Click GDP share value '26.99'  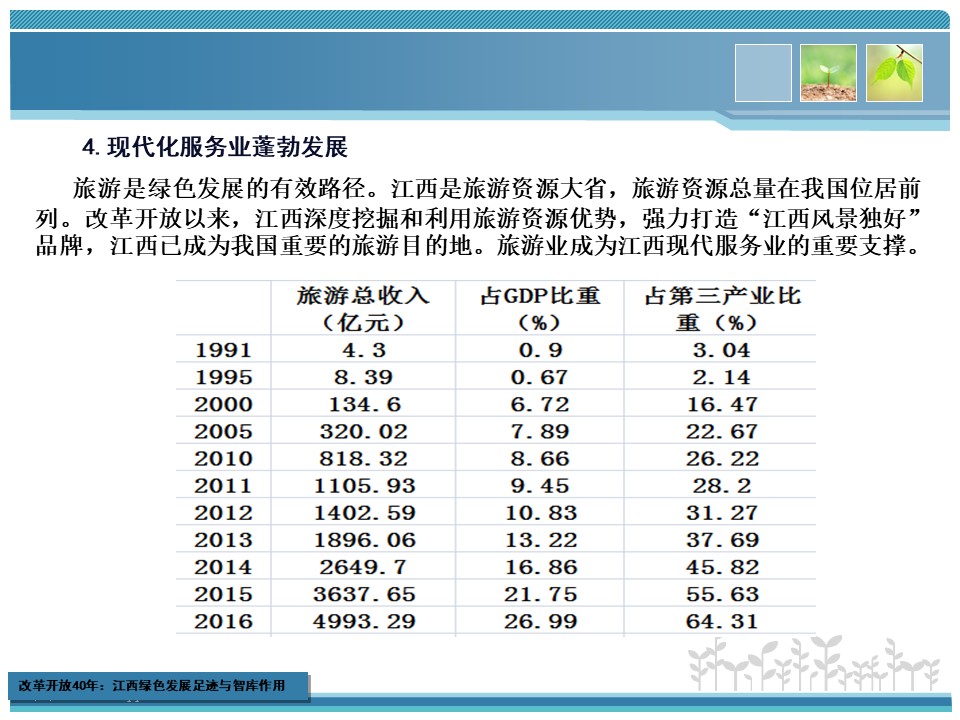541,621
